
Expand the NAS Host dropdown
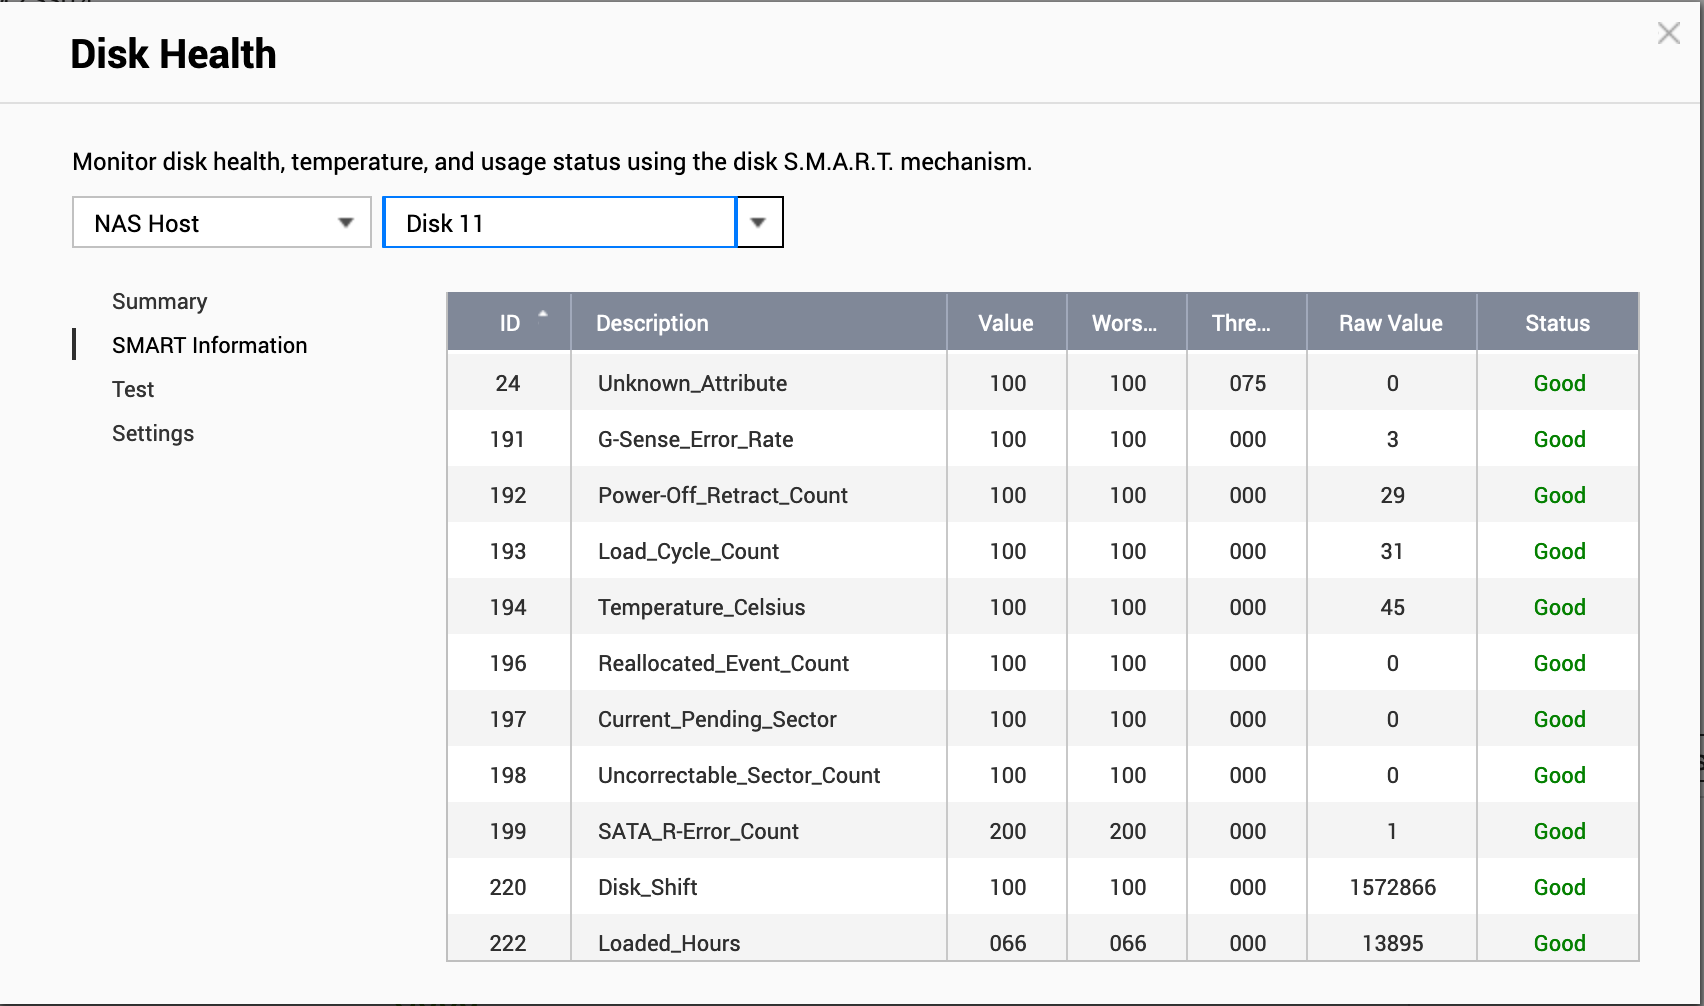(x=222, y=222)
